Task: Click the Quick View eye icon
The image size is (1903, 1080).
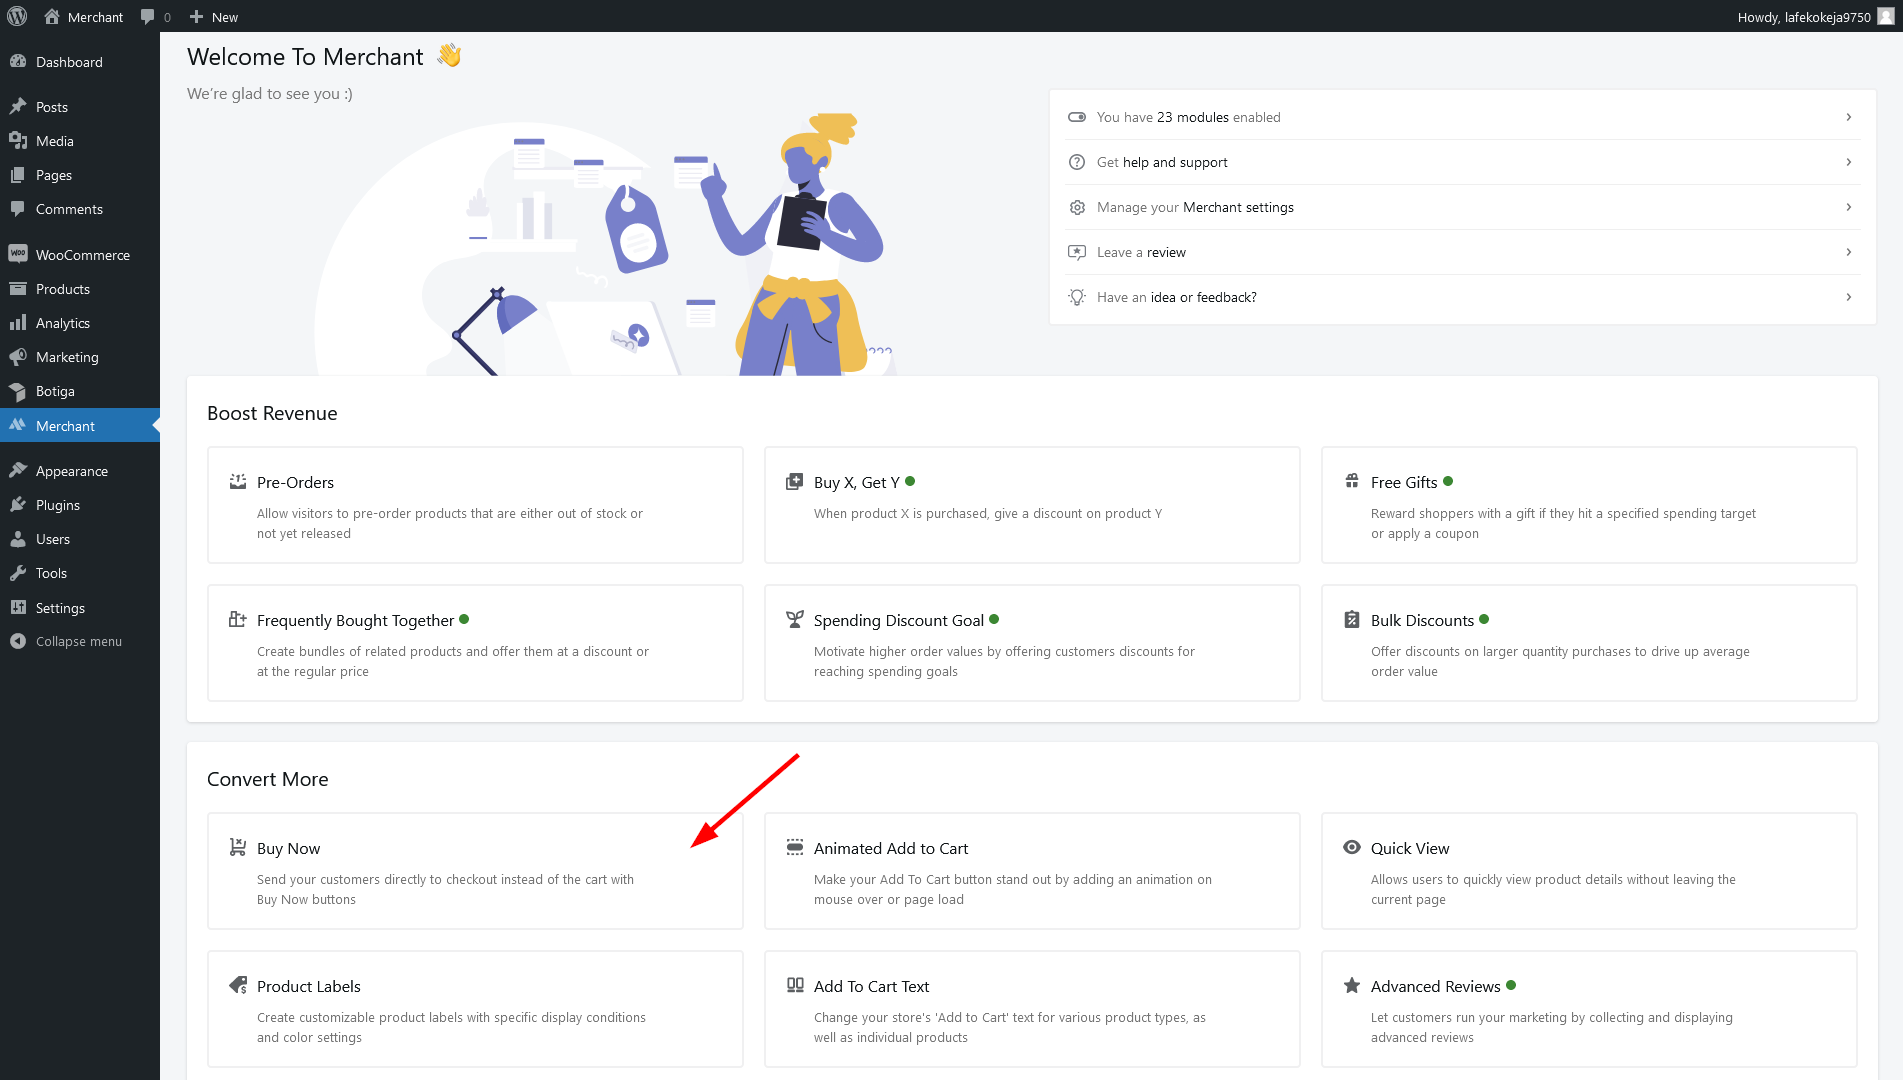Action: click(1352, 847)
